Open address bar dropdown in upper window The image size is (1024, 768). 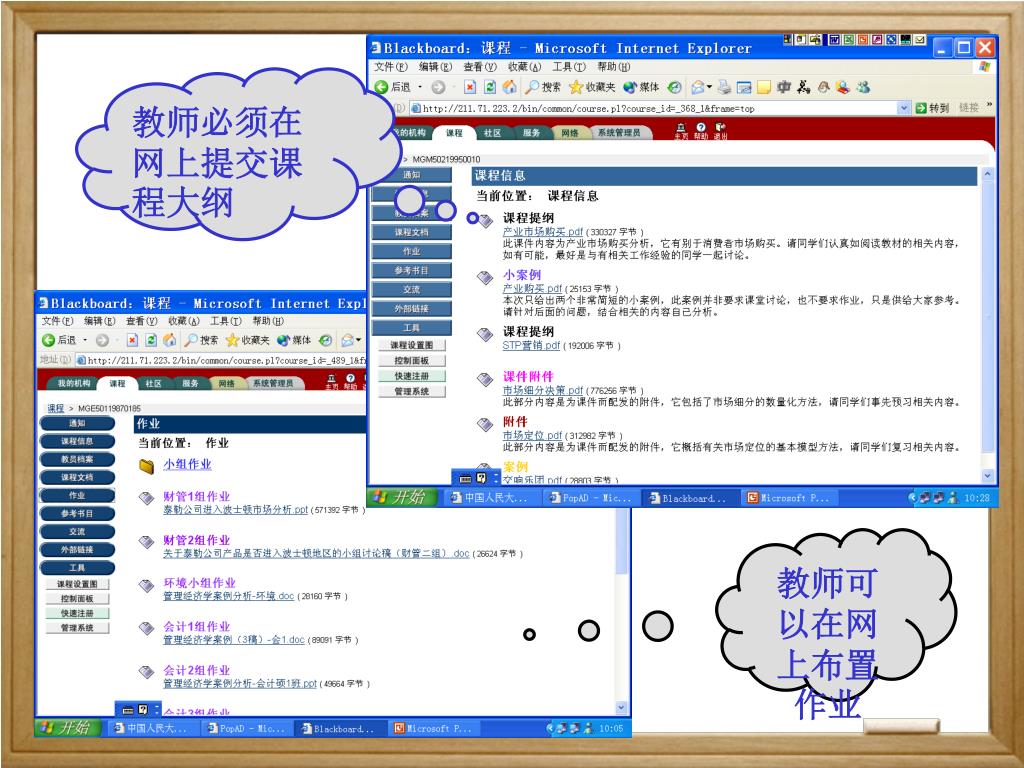coord(904,108)
